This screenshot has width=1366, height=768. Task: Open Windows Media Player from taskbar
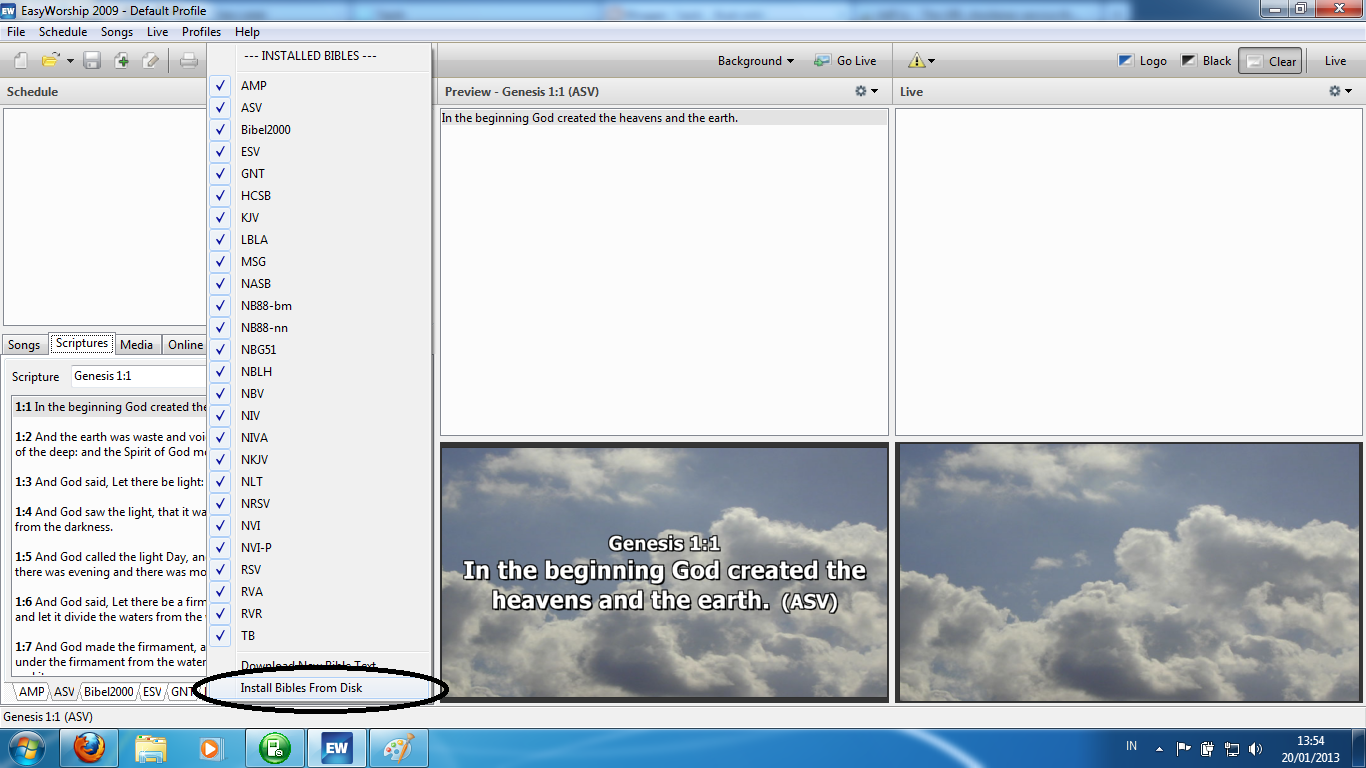click(212, 748)
